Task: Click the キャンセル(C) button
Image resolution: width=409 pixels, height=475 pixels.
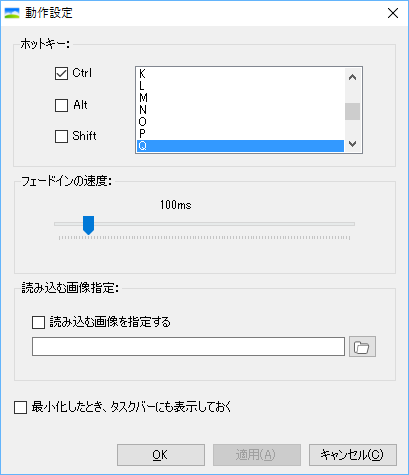Action: click(353, 455)
